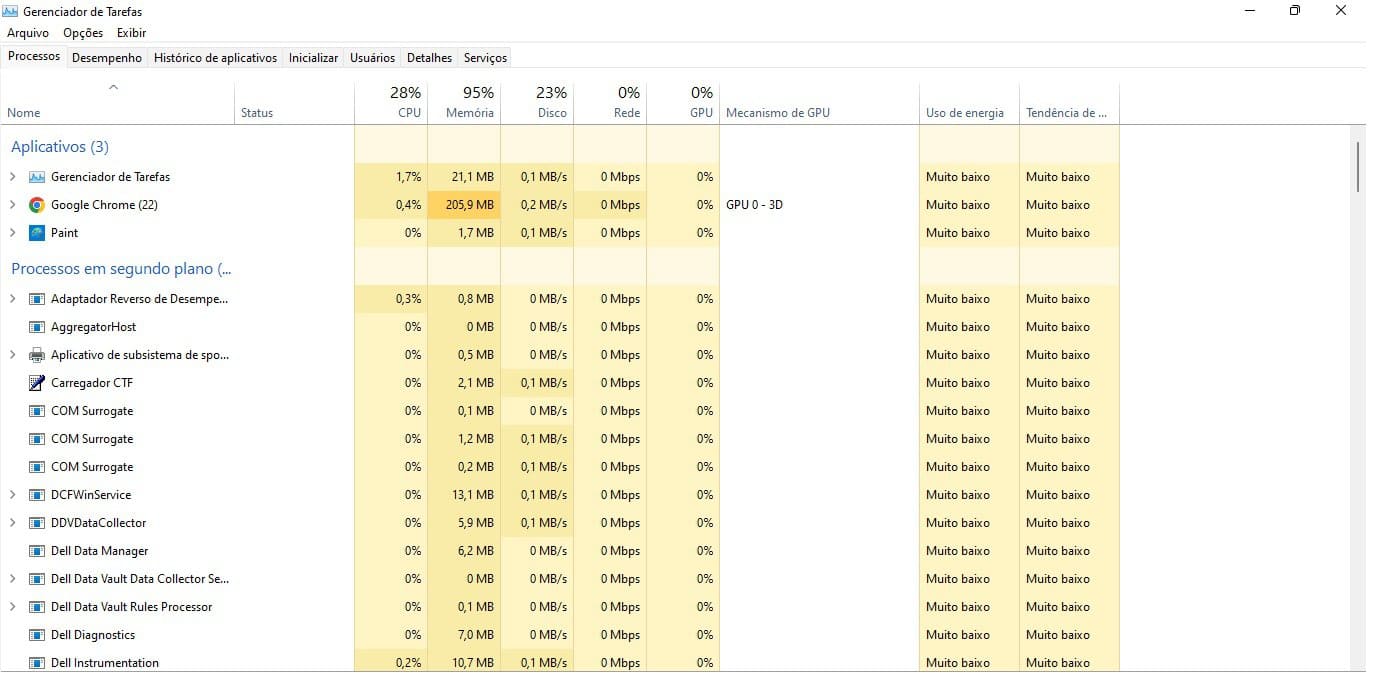Switch to the Histórico de aplicativos tab
This screenshot has width=1374, height=678.
215,58
